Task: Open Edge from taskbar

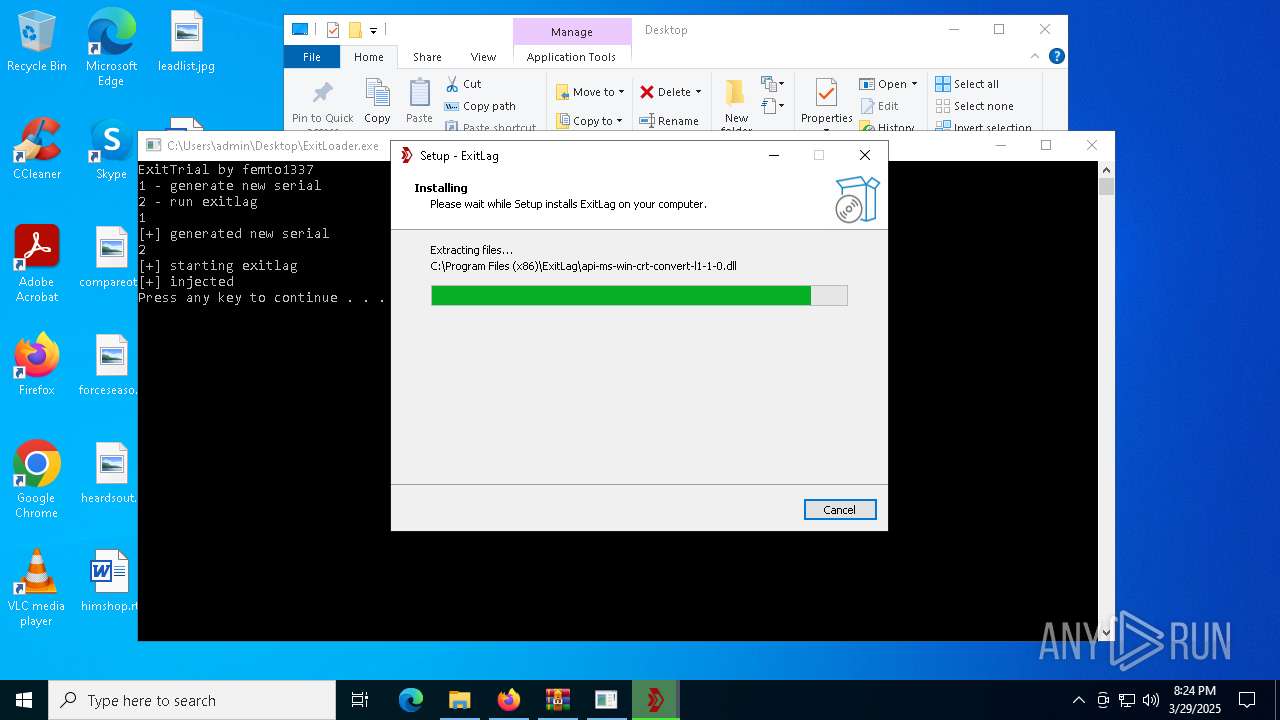Action: click(411, 700)
